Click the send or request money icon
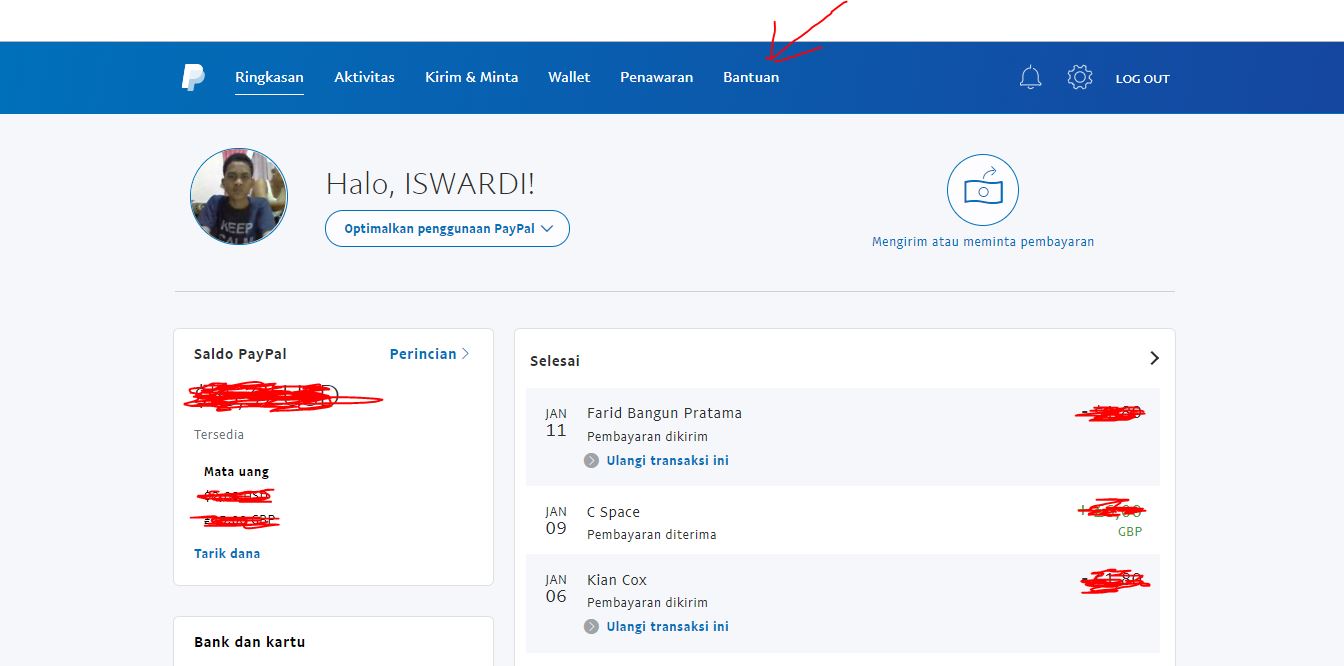The height and width of the screenshot is (666, 1344). tap(983, 190)
